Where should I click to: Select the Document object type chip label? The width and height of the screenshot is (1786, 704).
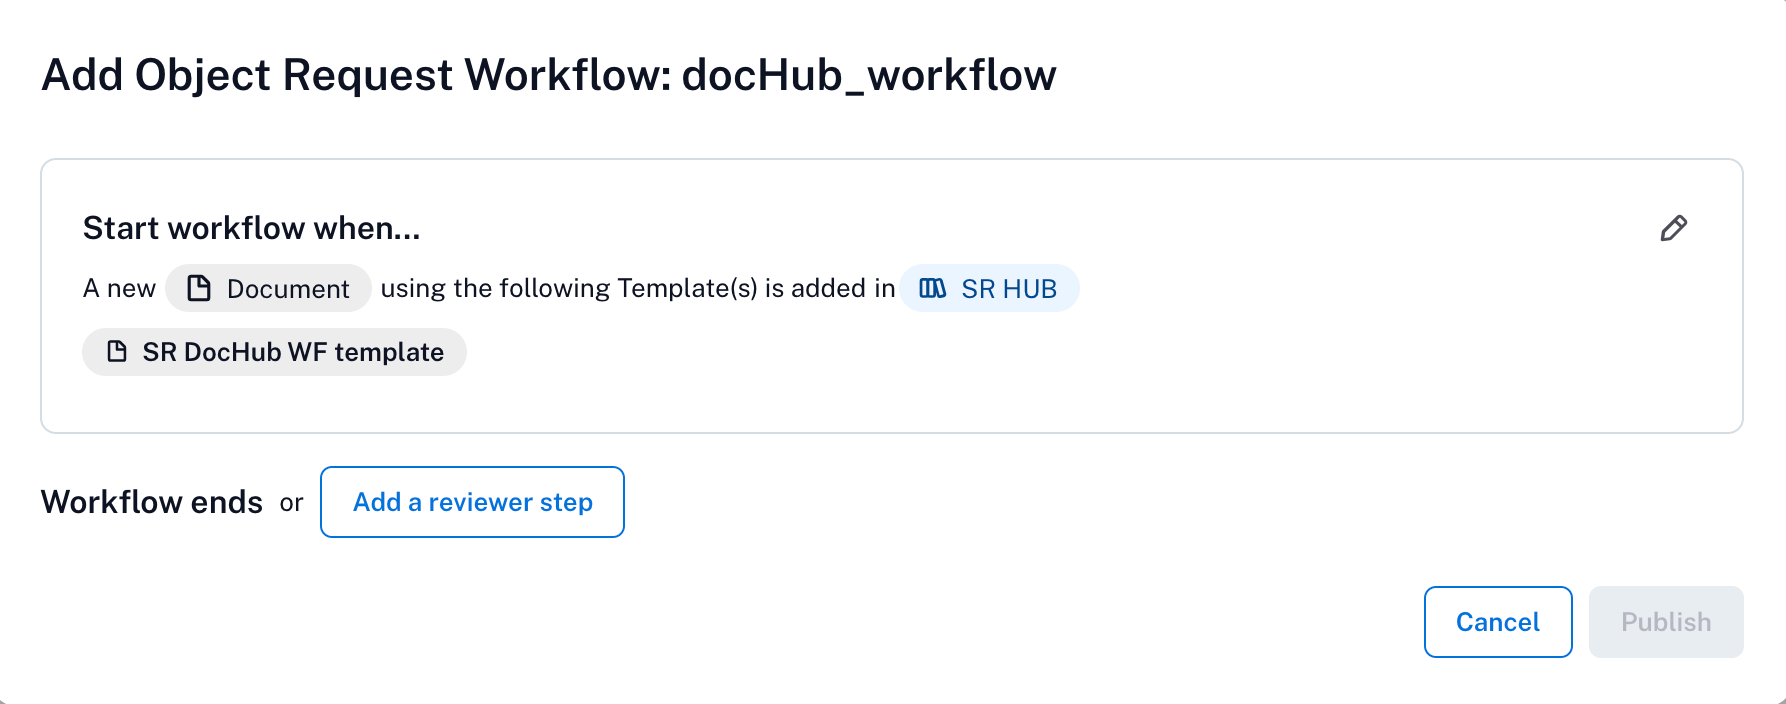tap(288, 289)
